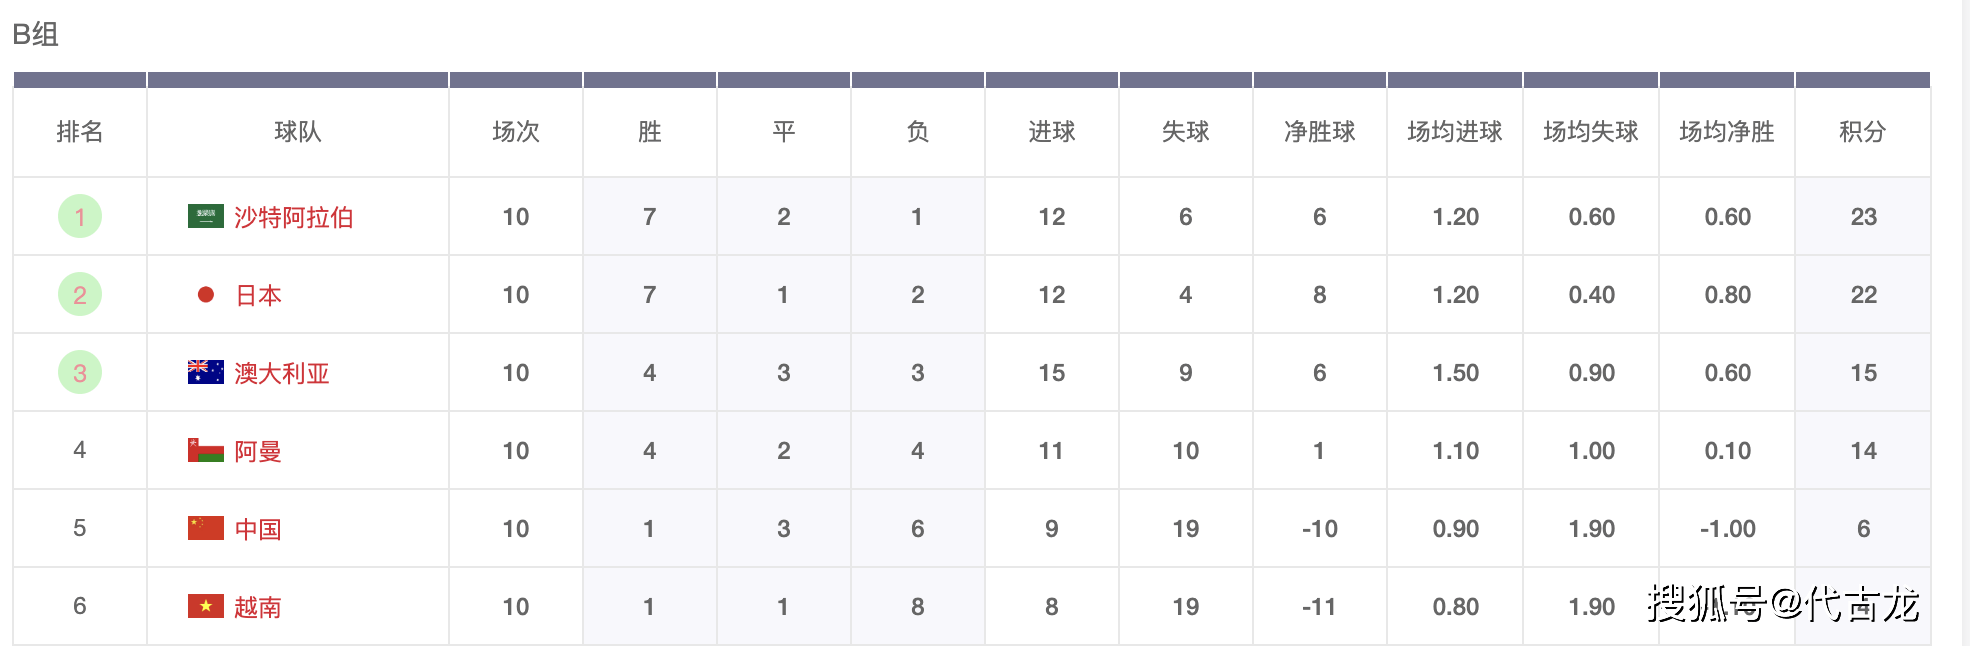
Task: Open the 日本 team link
Action: [x=258, y=295]
